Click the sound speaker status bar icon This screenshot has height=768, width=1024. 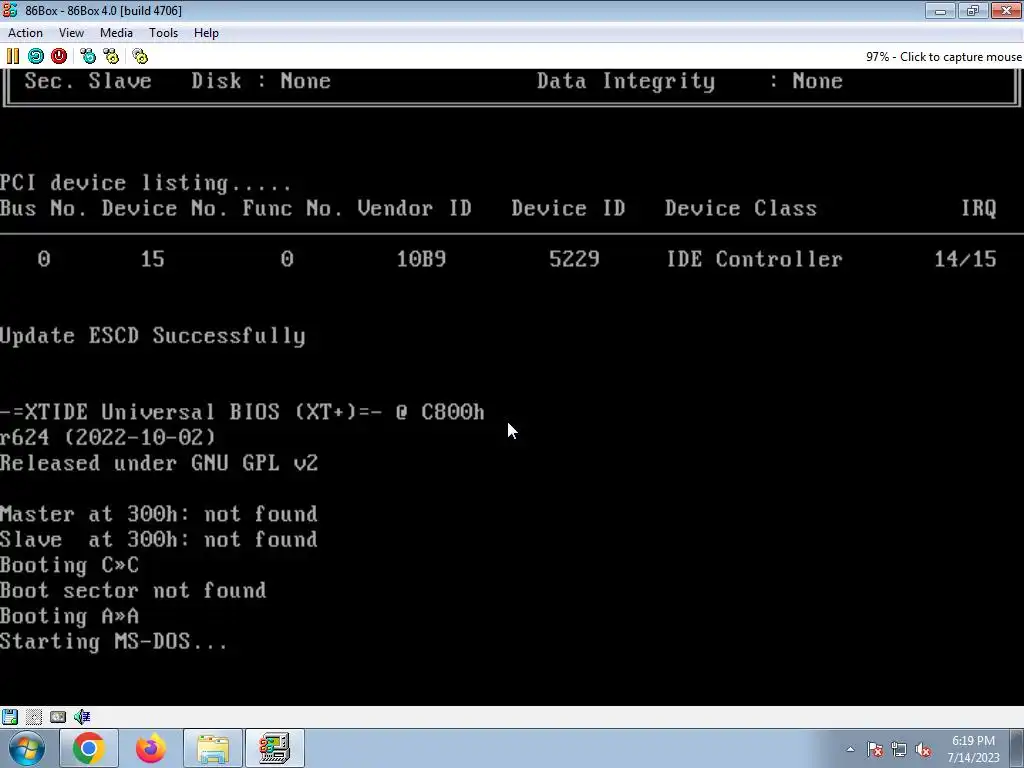tap(82, 716)
